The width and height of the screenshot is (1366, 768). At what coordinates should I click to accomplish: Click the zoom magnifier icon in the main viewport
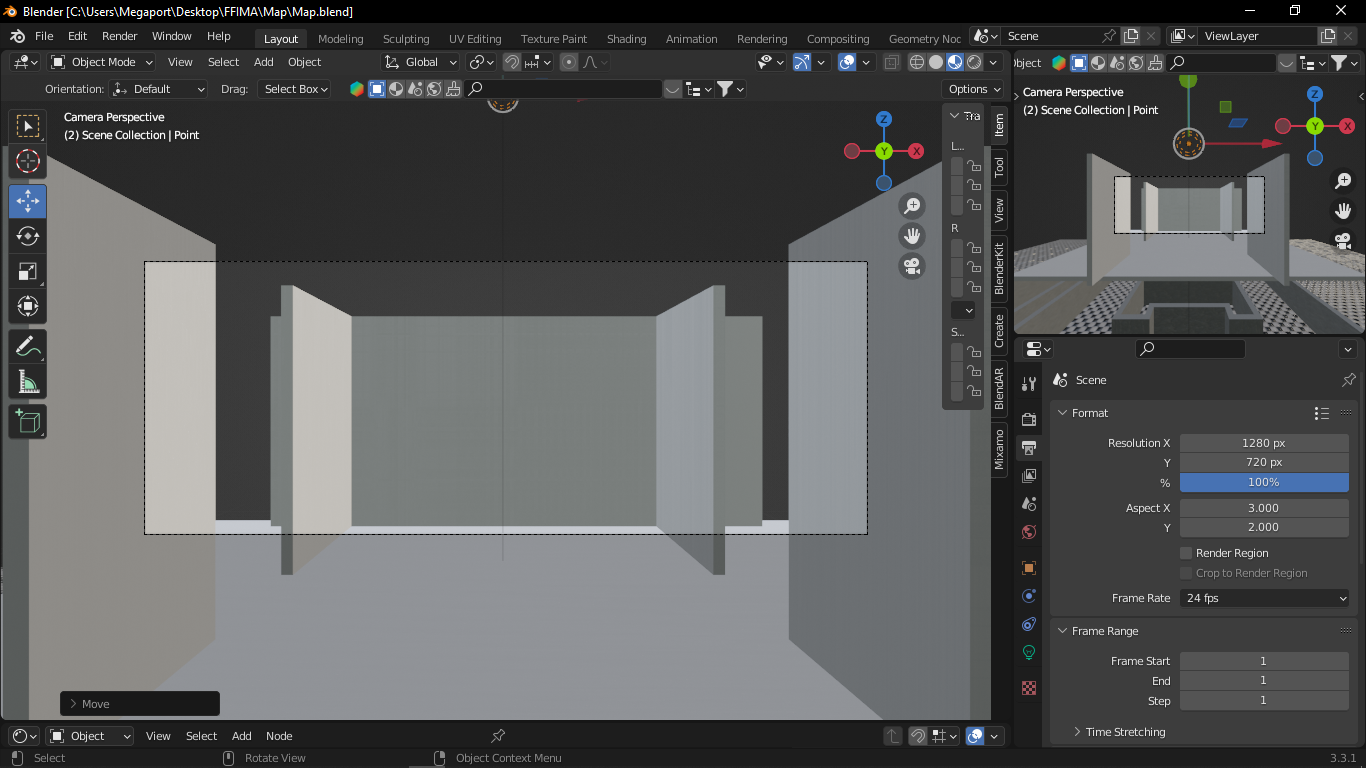coord(912,206)
